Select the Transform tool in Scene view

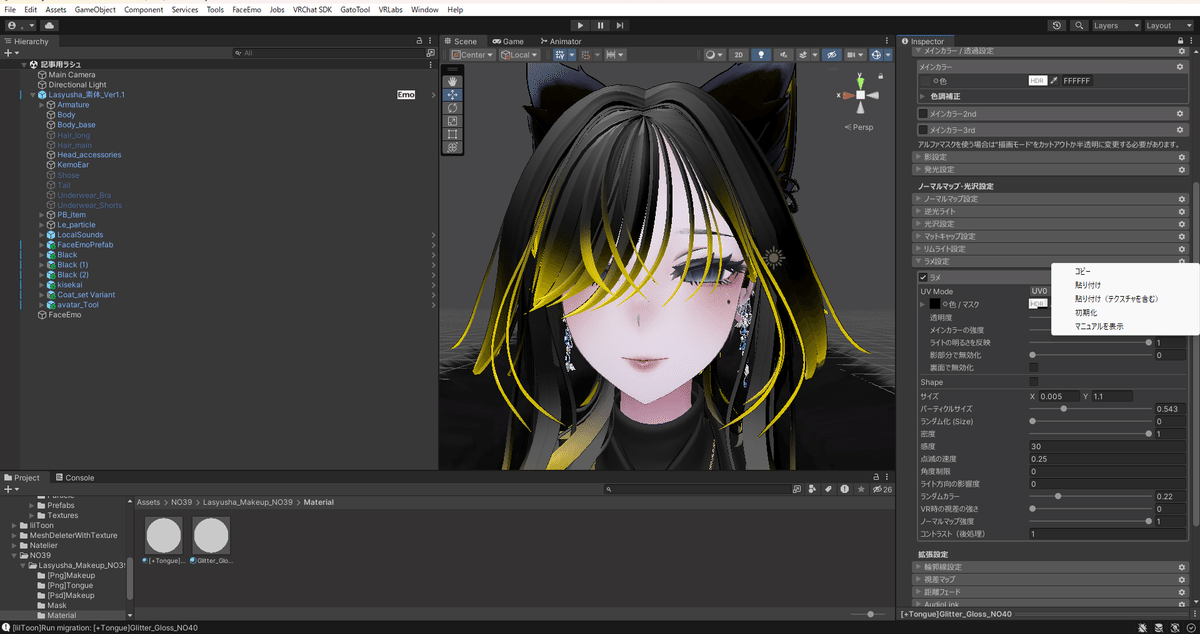click(453, 147)
